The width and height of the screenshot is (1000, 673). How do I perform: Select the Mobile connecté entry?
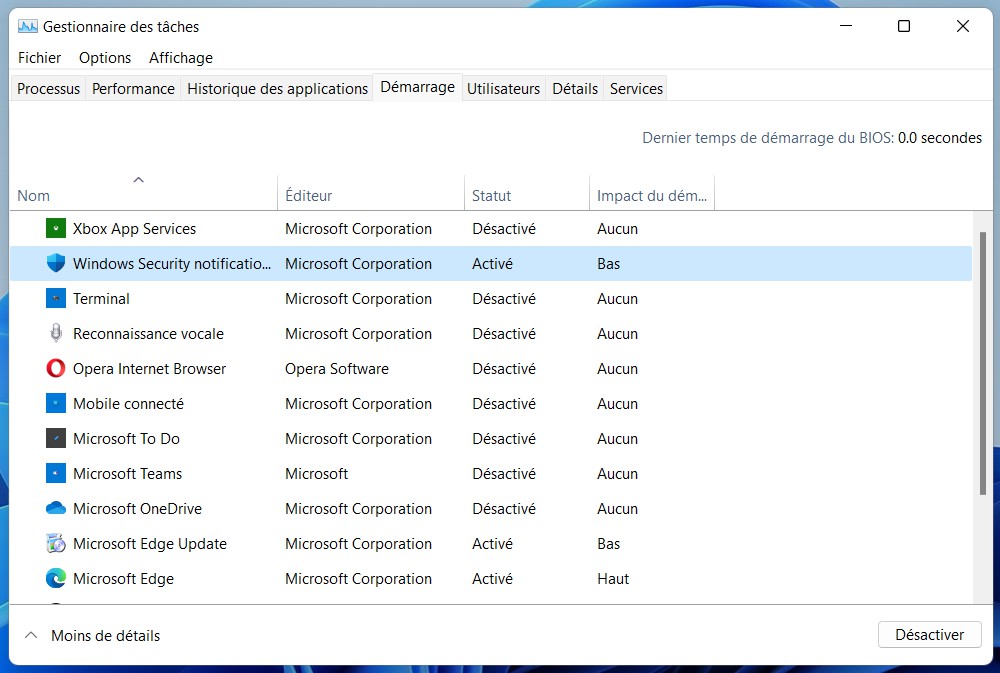[128, 404]
